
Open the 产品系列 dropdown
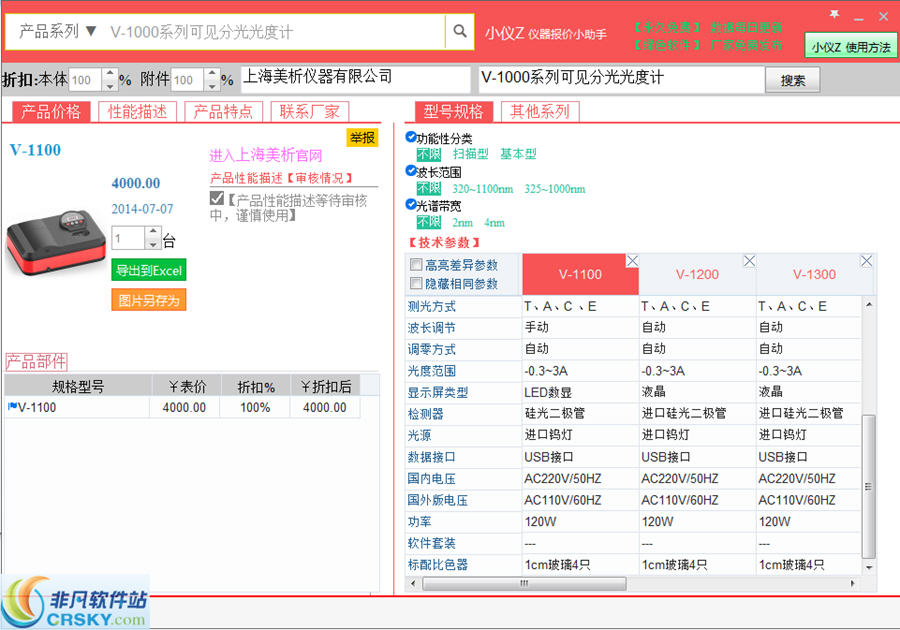[x=57, y=31]
